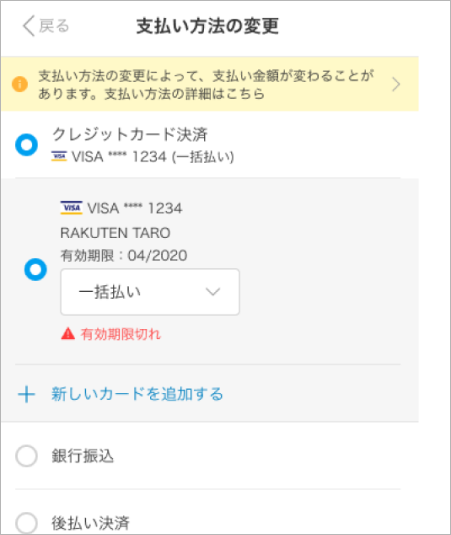Click the クレジットカード決済 heading text
This screenshot has height=535, width=451.
point(130,134)
